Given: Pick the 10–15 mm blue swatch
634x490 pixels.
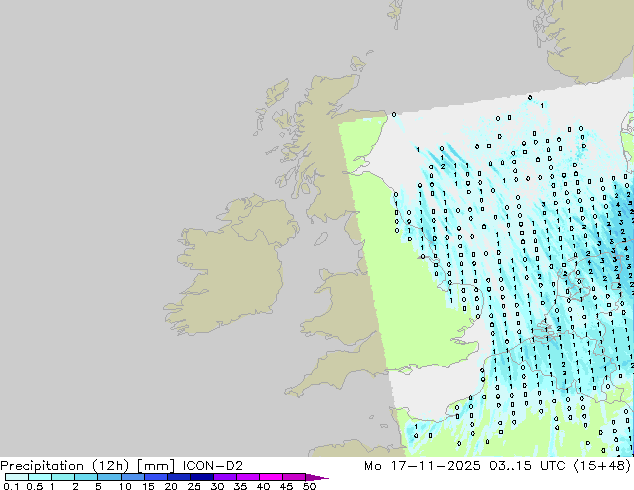Looking at the screenshot, I should pyautogui.click(x=133, y=477).
